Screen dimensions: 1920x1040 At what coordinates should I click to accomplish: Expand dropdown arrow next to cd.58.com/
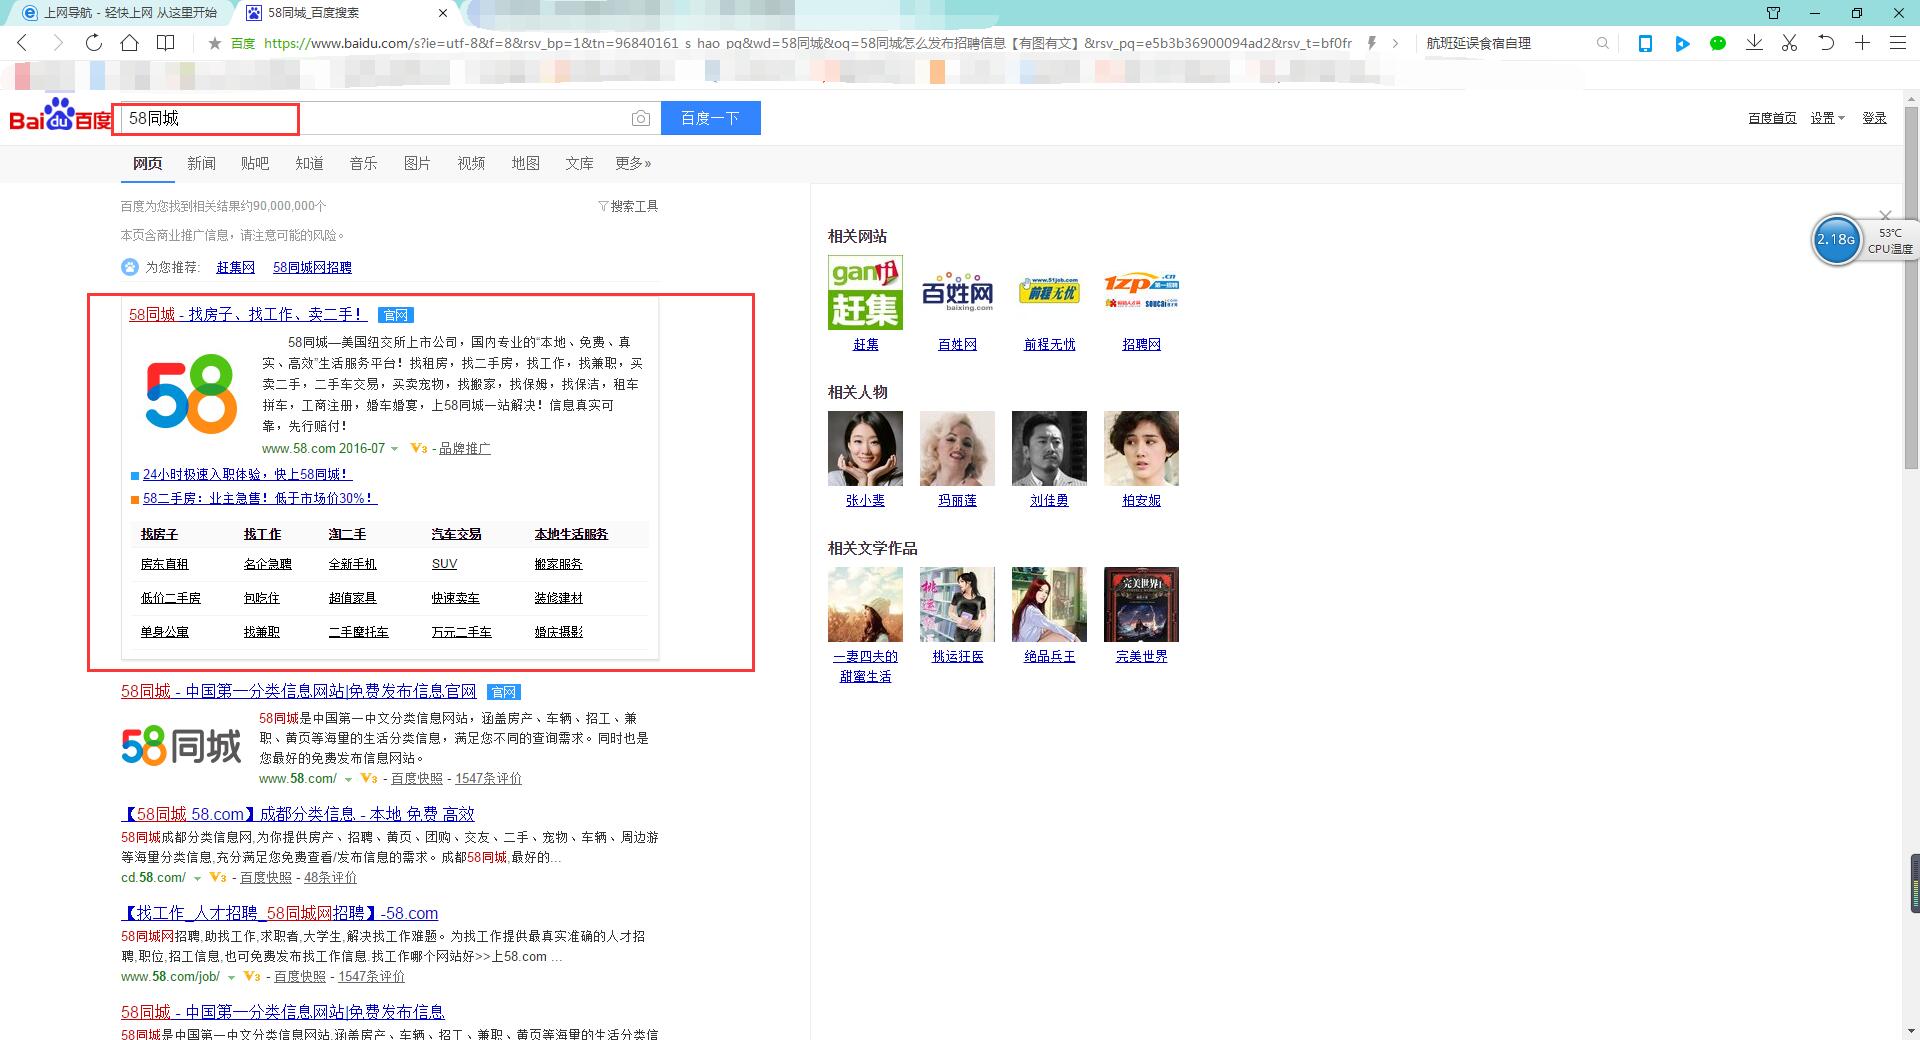click(197, 878)
